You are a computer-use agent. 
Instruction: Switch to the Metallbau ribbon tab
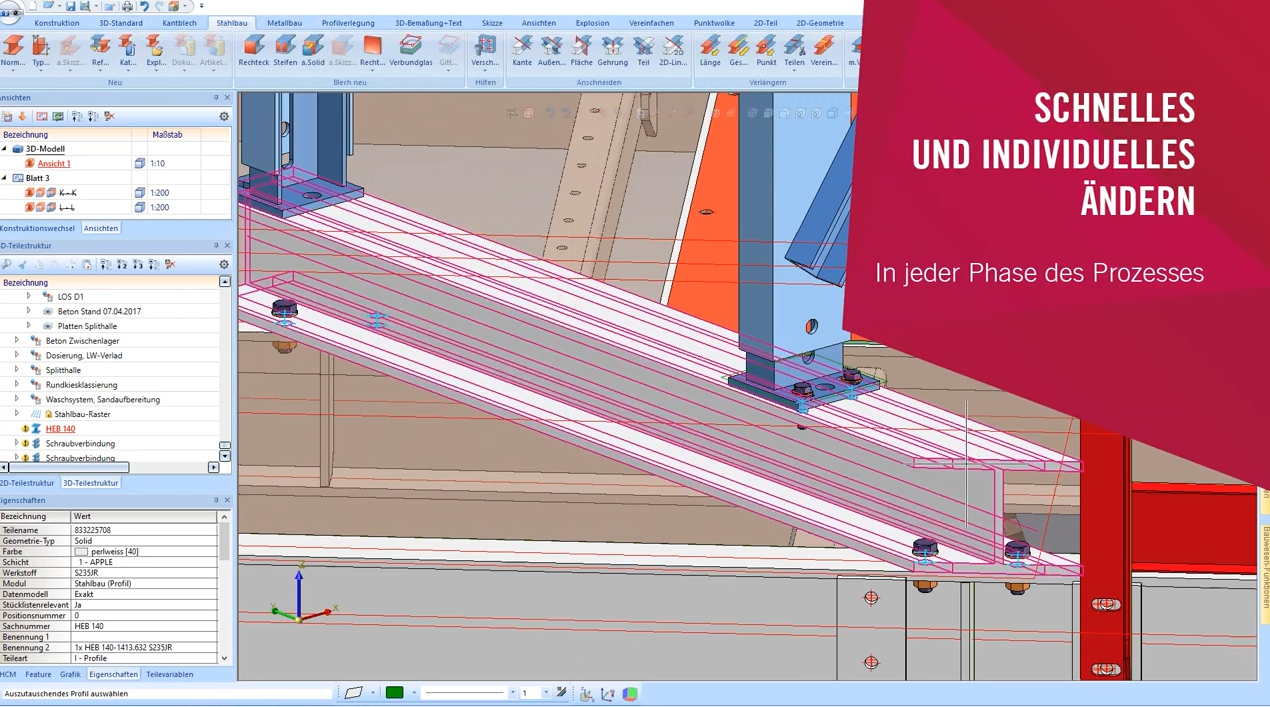tap(284, 22)
